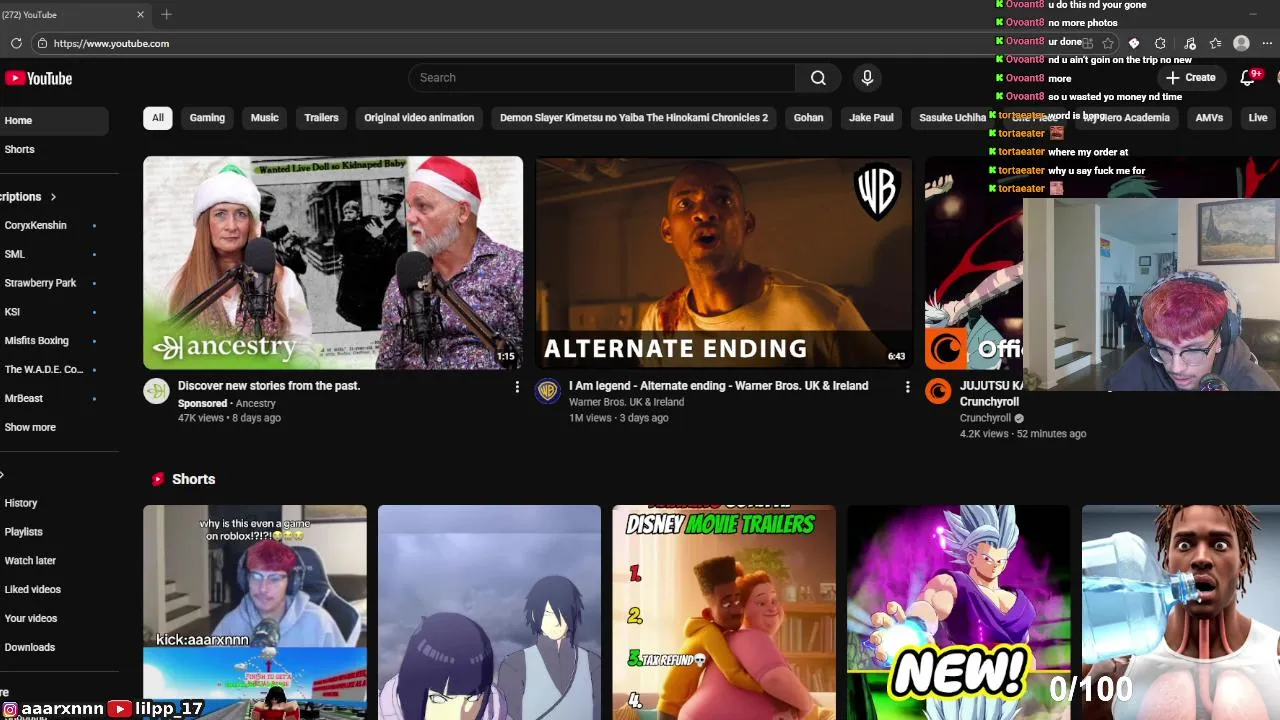Click the site info lock icon
1280x720 pixels.
click(x=42, y=43)
